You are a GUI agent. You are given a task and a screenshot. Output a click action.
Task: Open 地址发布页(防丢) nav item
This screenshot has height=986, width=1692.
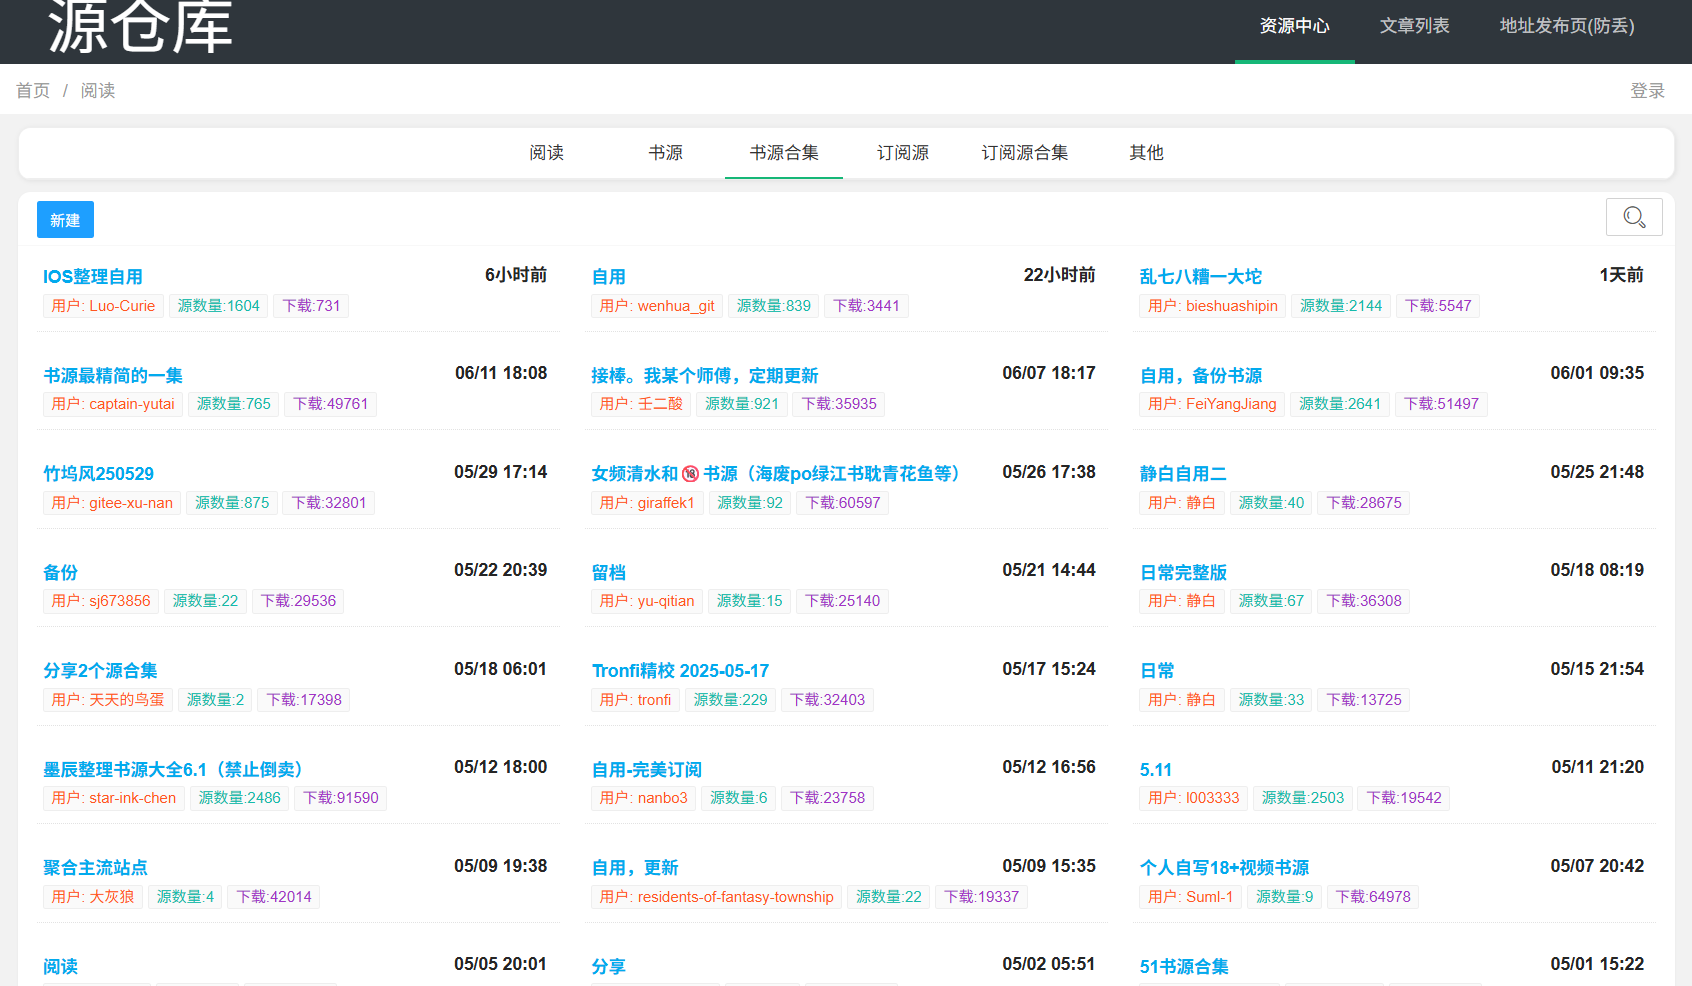pos(1567,26)
